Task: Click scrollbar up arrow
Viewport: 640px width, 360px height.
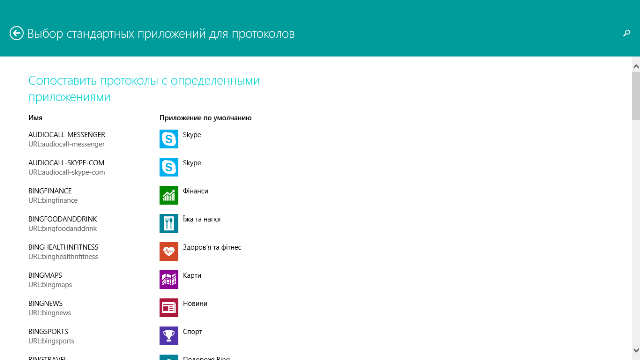Action: tap(636, 66)
